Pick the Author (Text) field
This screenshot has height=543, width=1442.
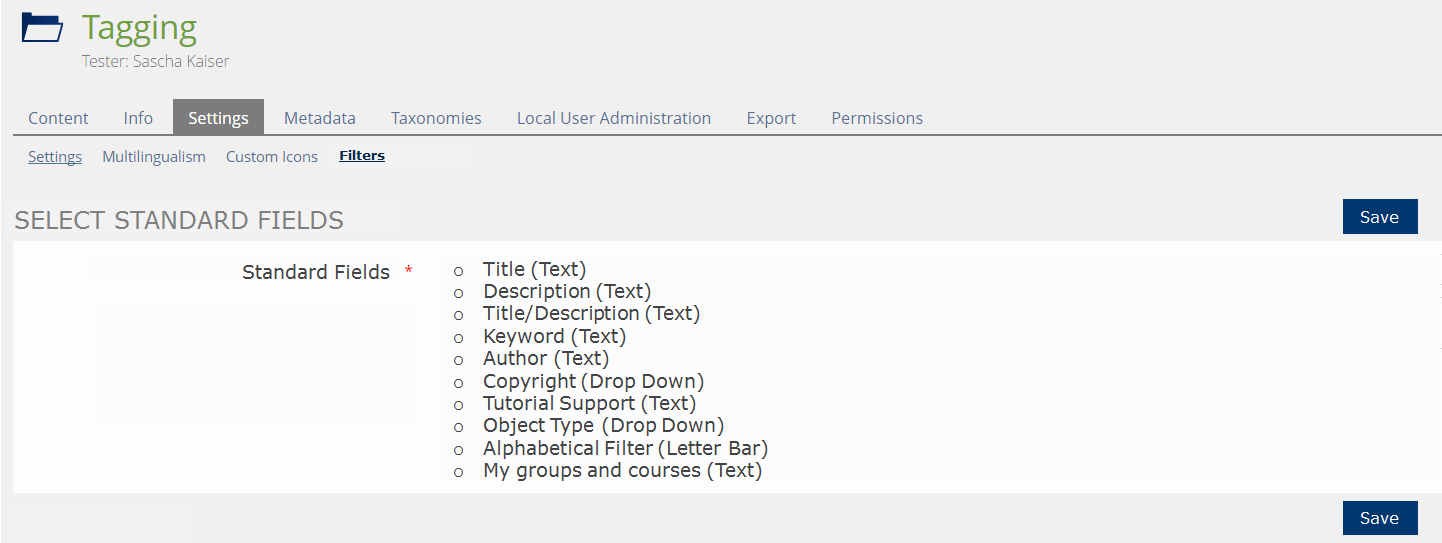pyautogui.click(x=459, y=360)
